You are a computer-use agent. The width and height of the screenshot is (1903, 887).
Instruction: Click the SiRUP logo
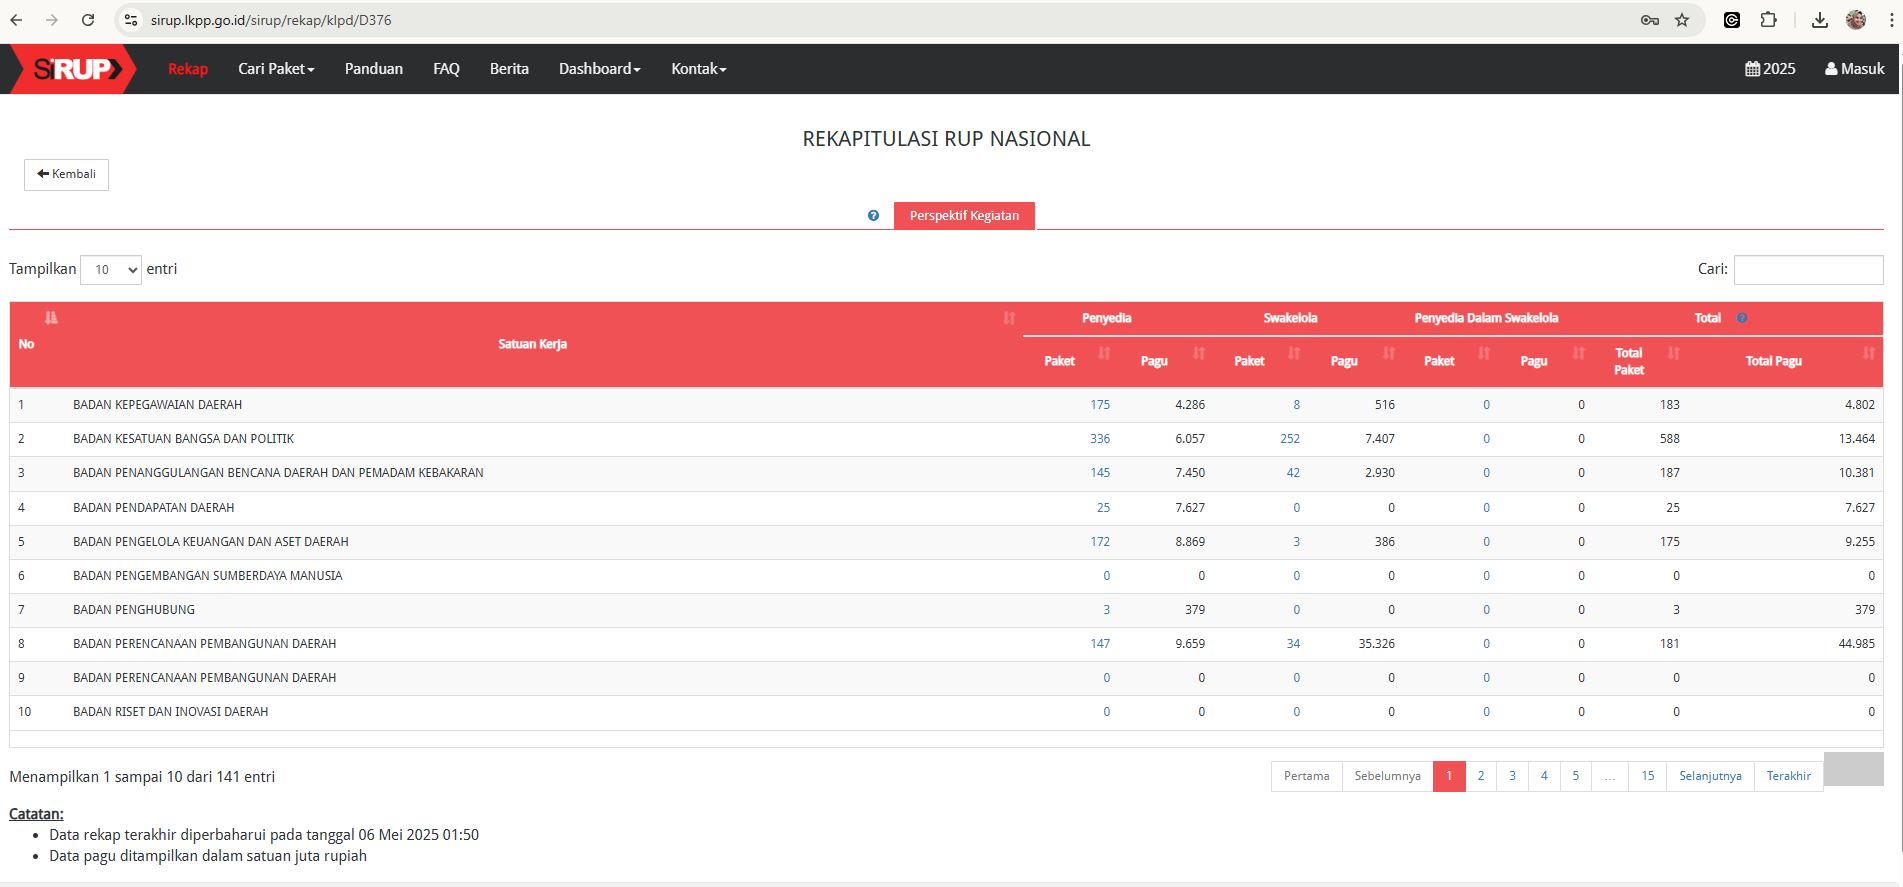point(75,69)
